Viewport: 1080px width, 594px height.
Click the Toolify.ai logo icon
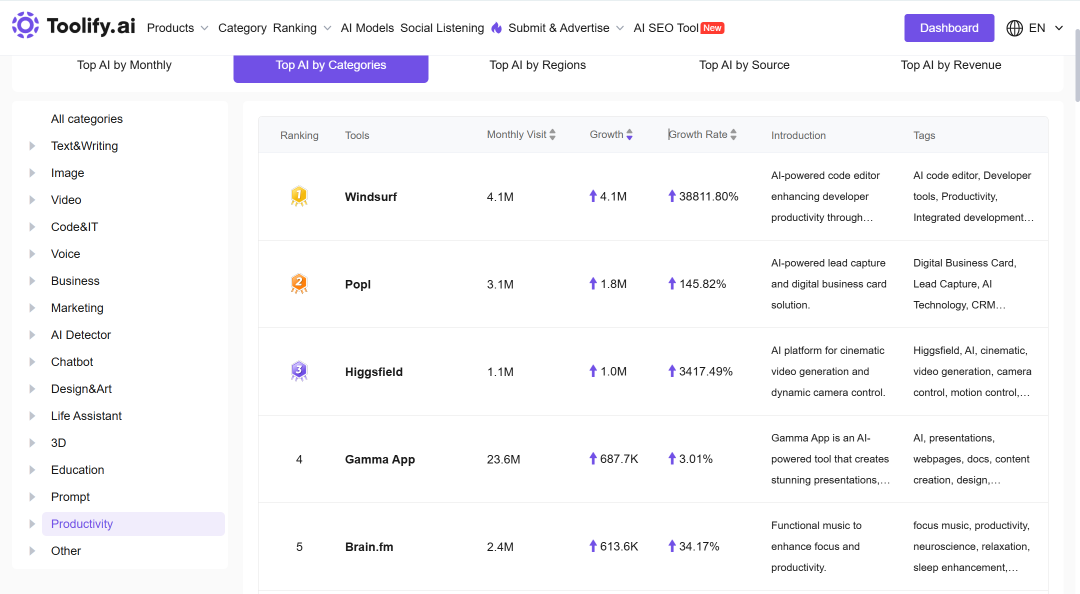point(25,25)
